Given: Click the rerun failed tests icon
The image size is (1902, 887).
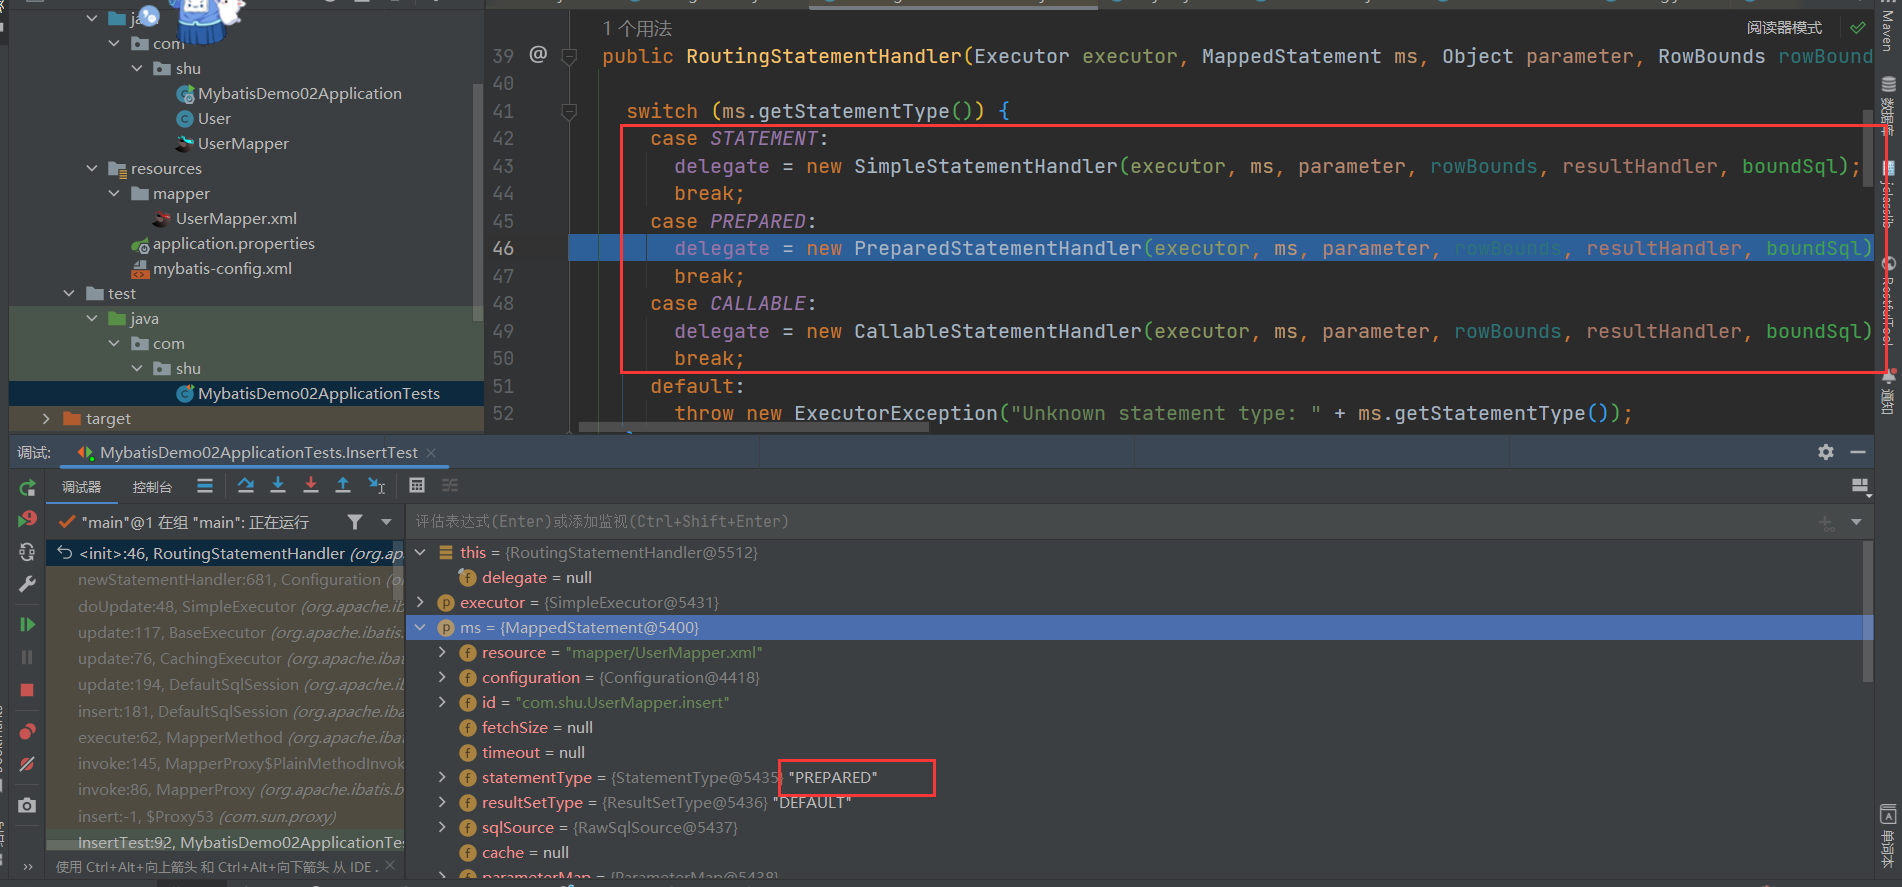Looking at the screenshot, I should [x=27, y=520].
